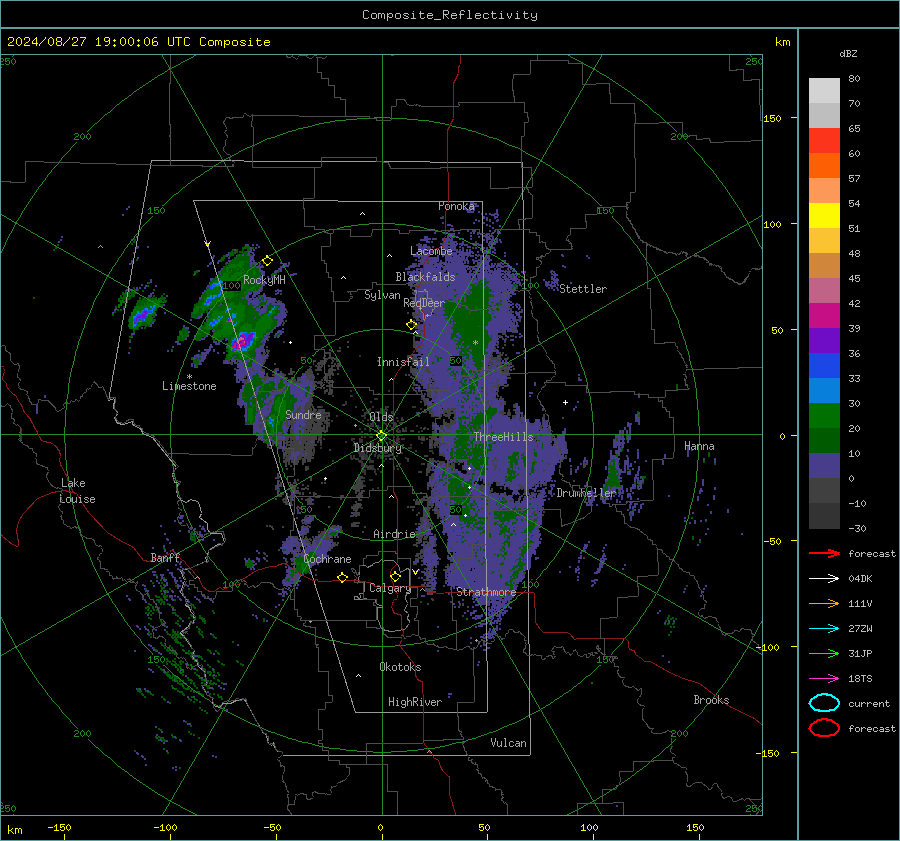
Task: Select the 39 dBZ magenta color swatch
Action: (824, 315)
